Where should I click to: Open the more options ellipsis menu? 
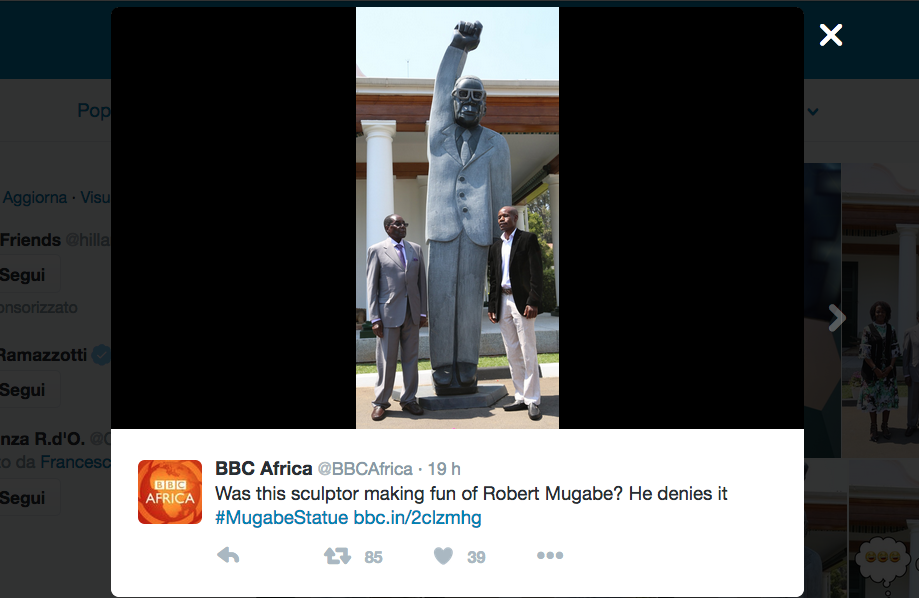[550, 555]
